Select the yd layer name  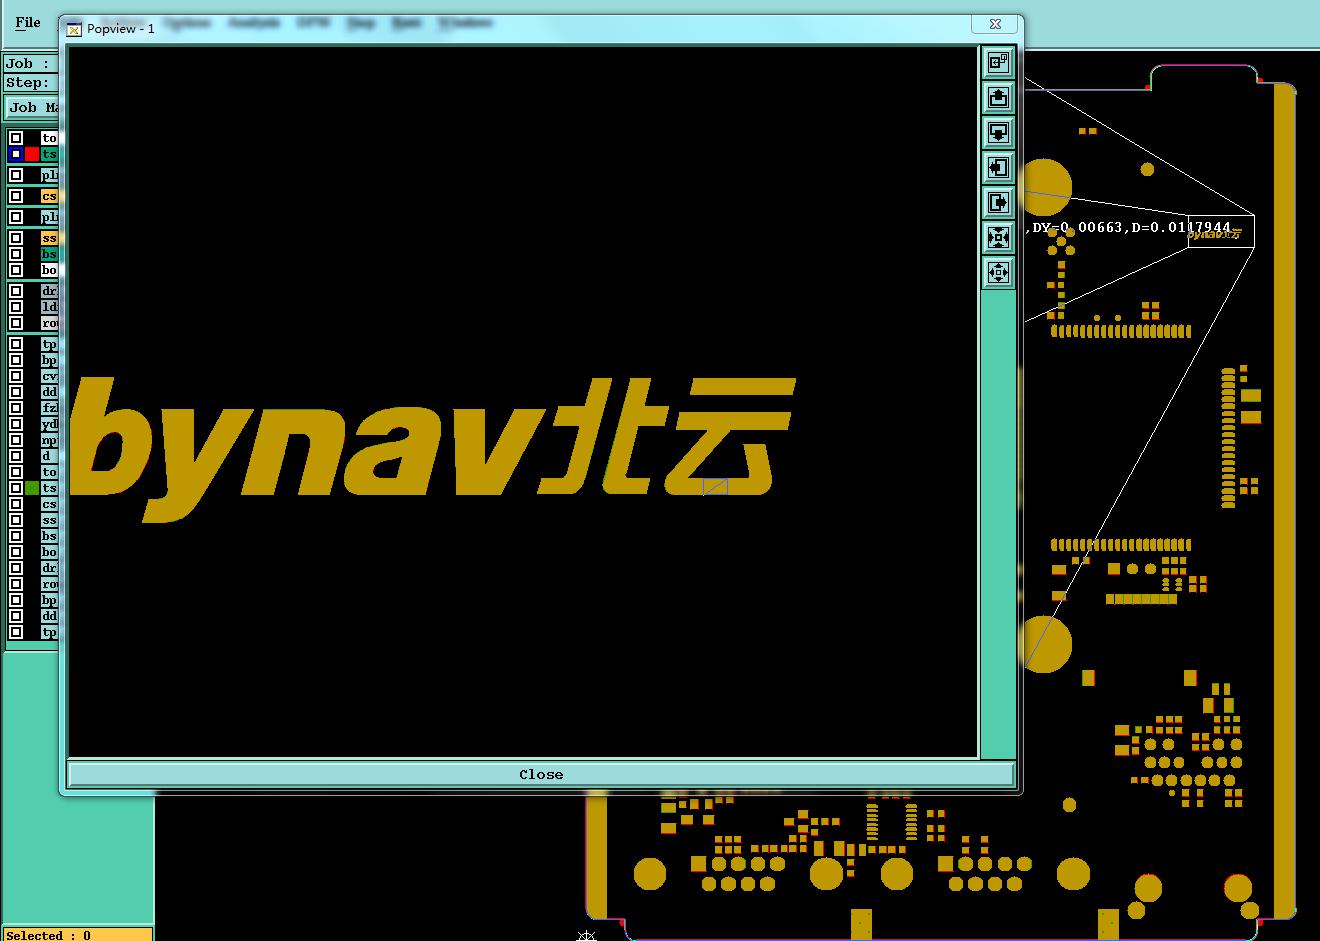tap(49, 424)
